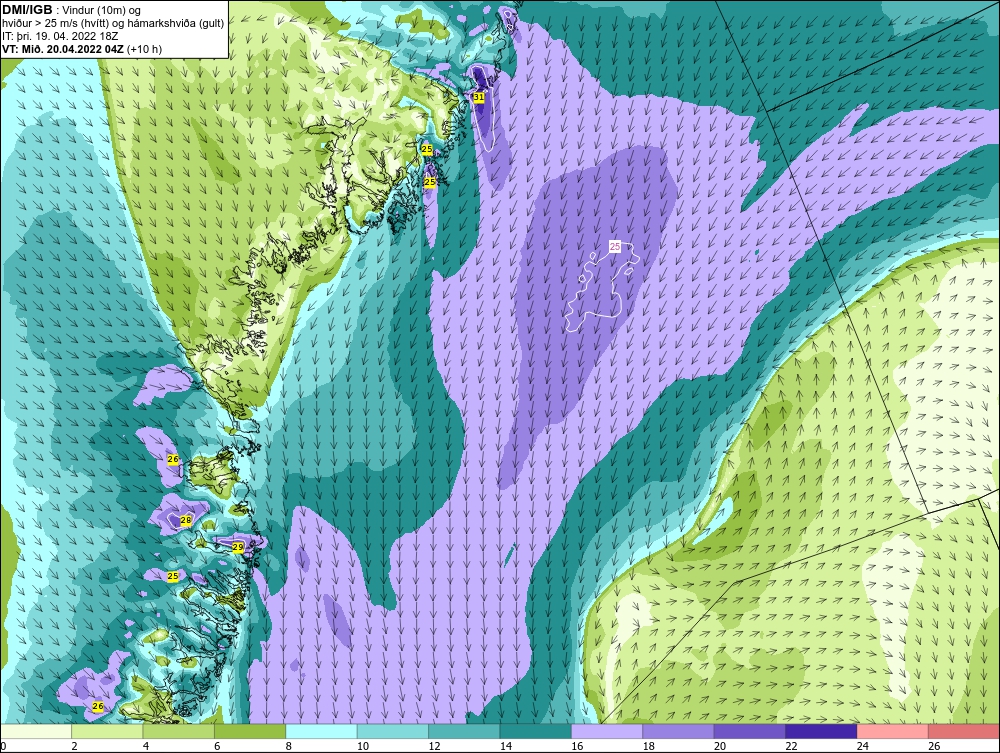Screen dimensions: 1000x753
Task: Click the 4–6 m/s legend color band
Action: [179, 731]
